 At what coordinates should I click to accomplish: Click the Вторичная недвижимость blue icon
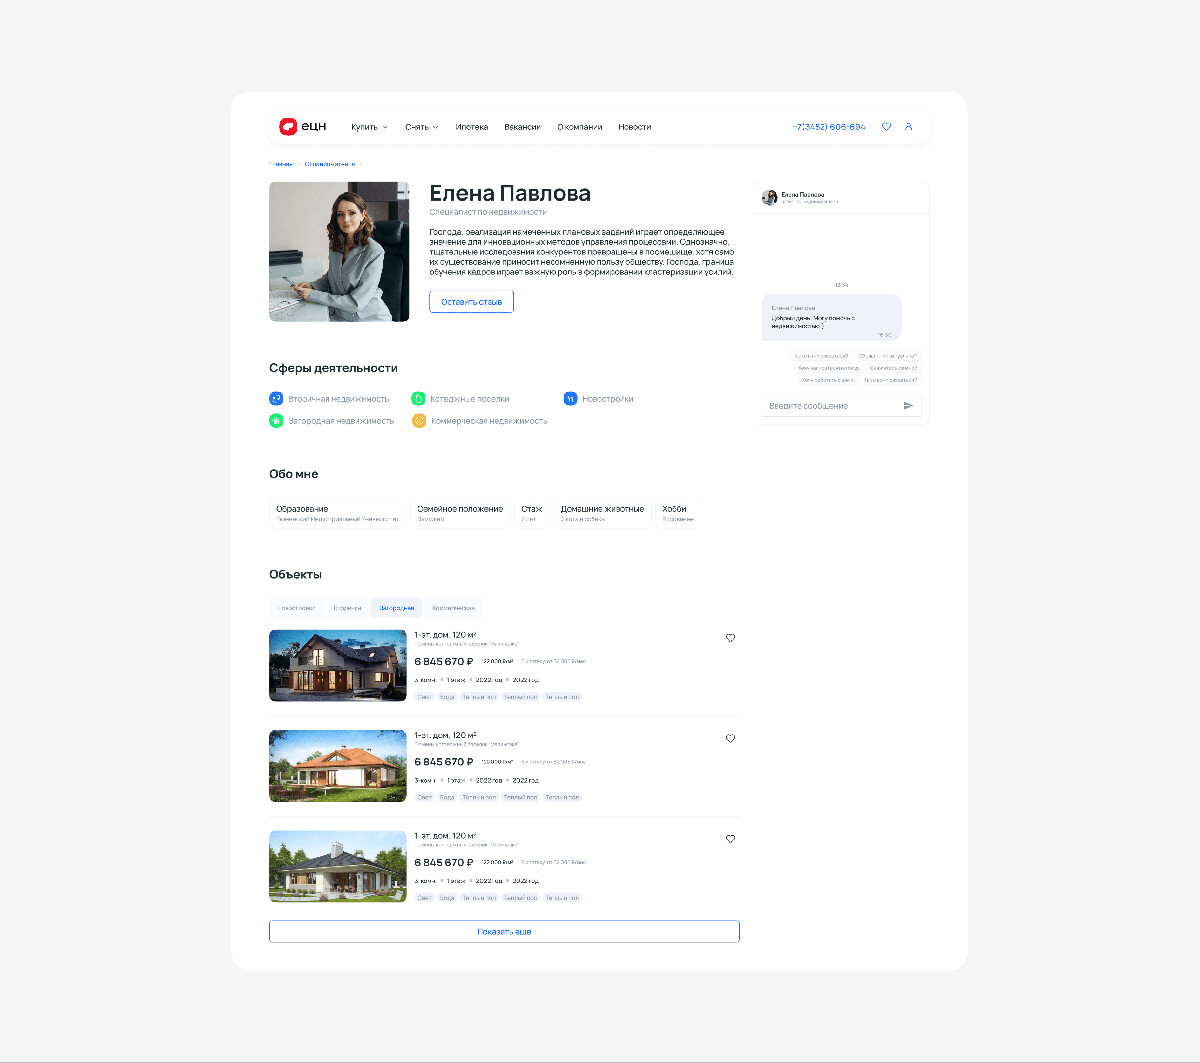[x=276, y=399]
